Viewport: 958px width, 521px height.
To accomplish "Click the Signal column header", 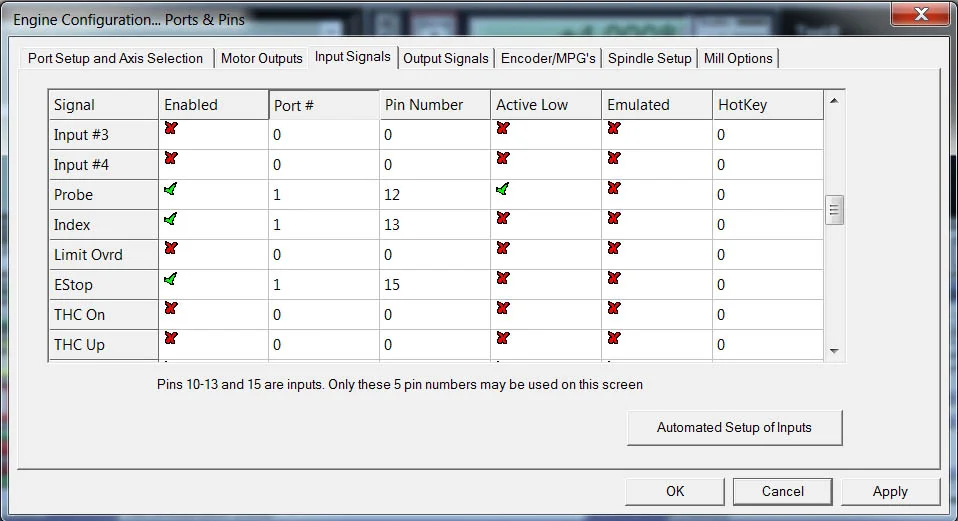I will click(x=103, y=104).
